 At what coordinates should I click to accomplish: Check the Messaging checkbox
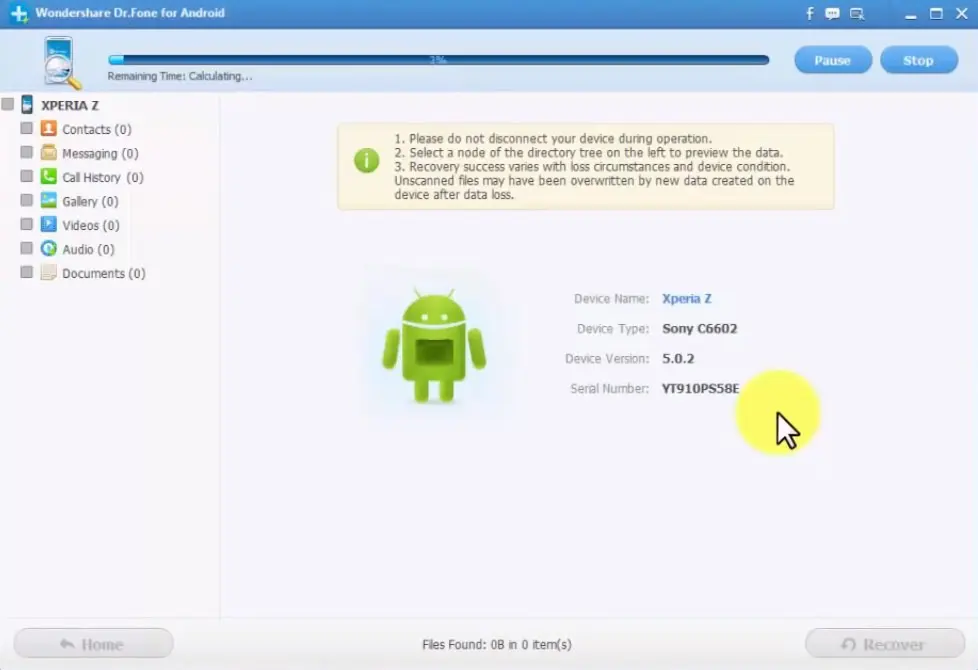coord(26,152)
